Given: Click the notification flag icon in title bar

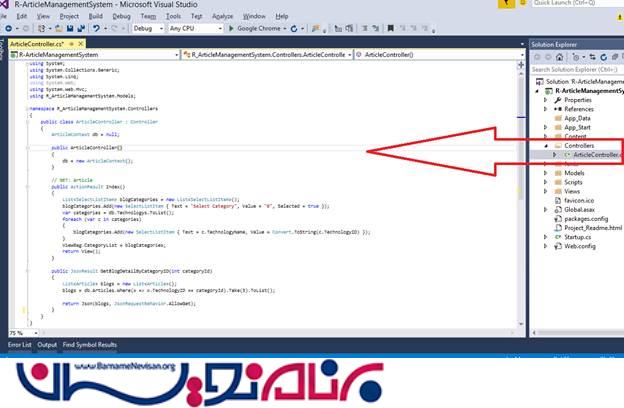Looking at the screenshot, I should [506, 3].
